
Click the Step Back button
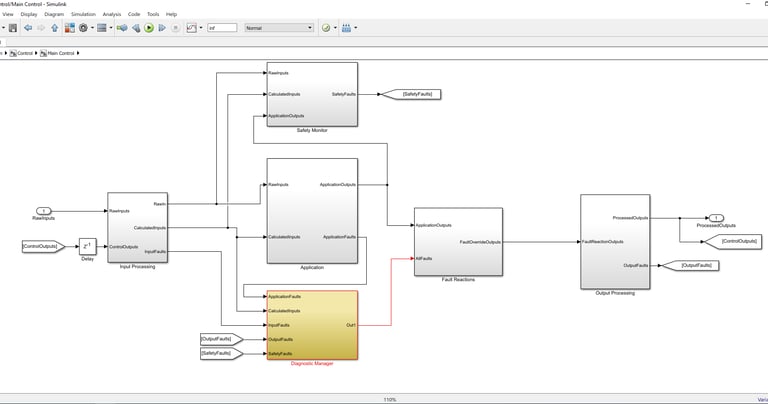136,28
